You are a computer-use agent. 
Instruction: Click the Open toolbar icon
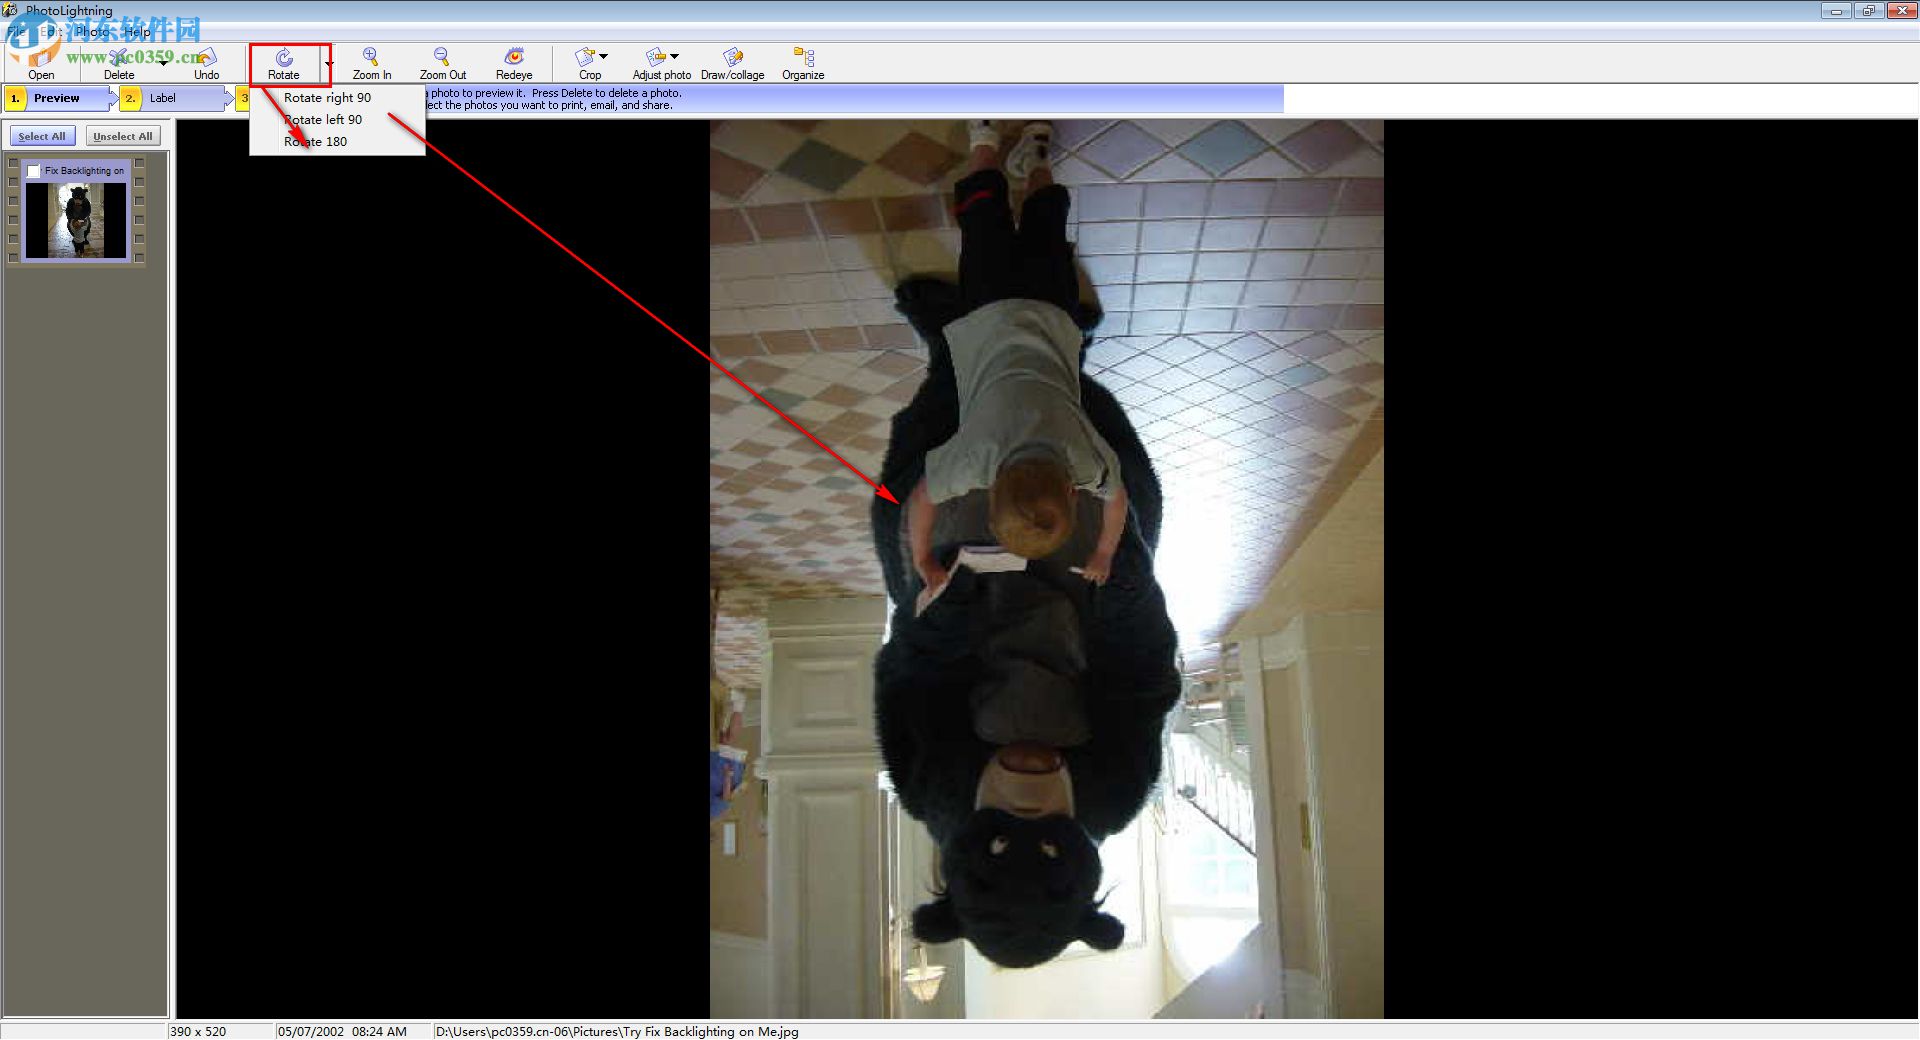pos(41,63)
